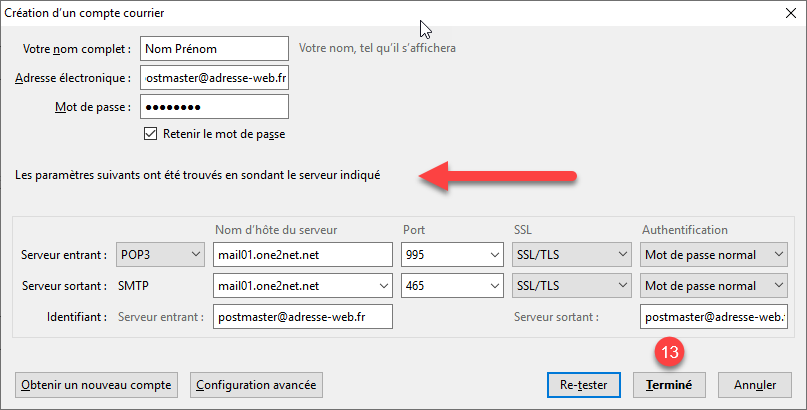Screen dimensions: 807x410
Task: Edit the incoming server hostname field
Action: (x=303, y=255)
